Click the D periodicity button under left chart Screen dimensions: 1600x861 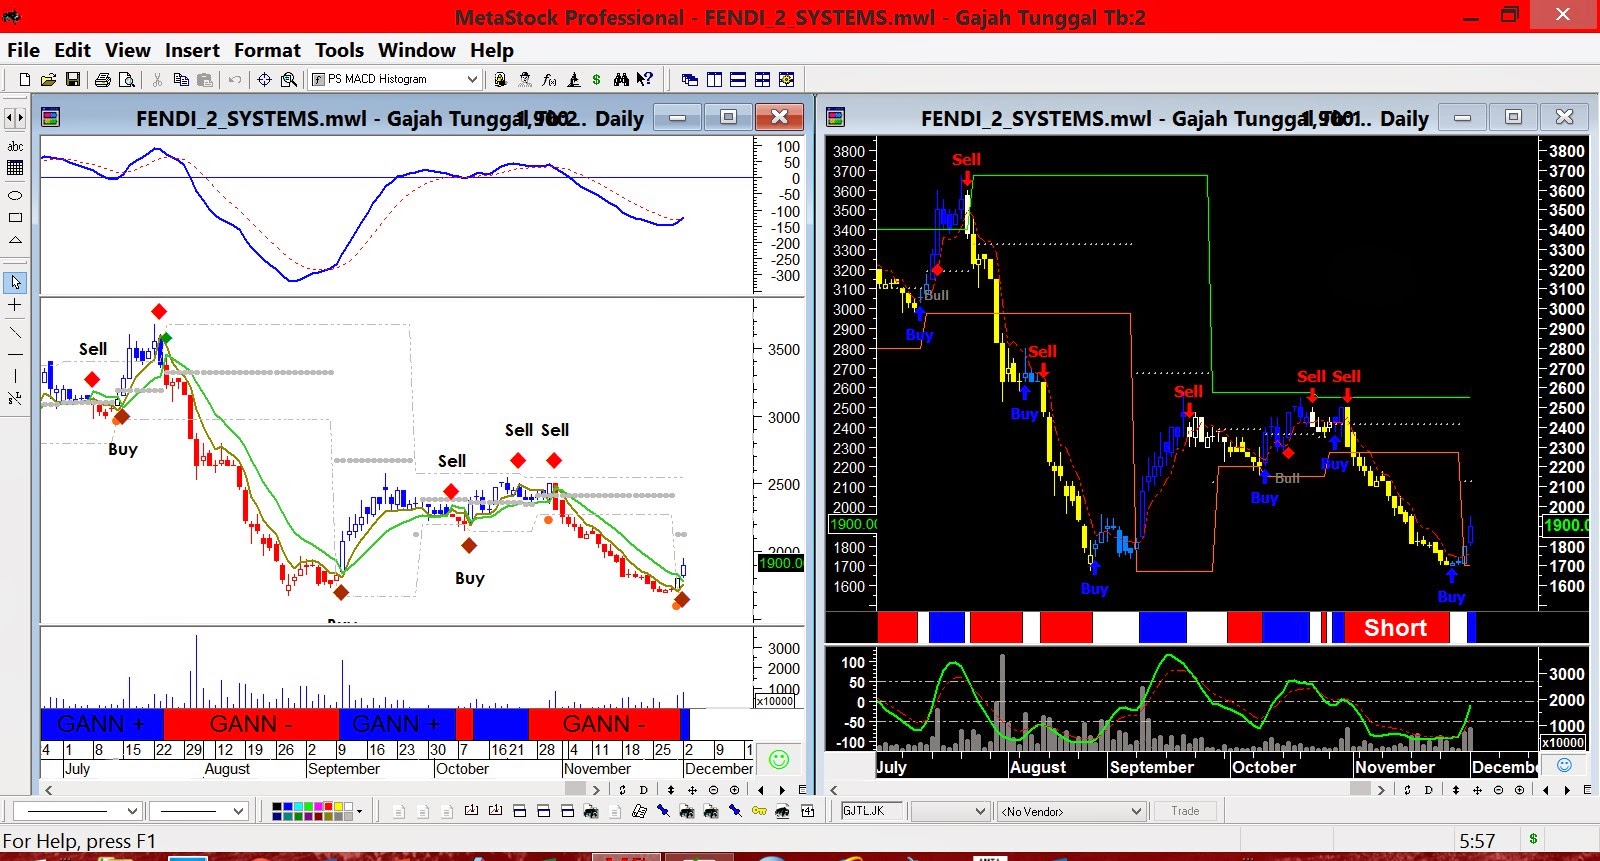645,790
